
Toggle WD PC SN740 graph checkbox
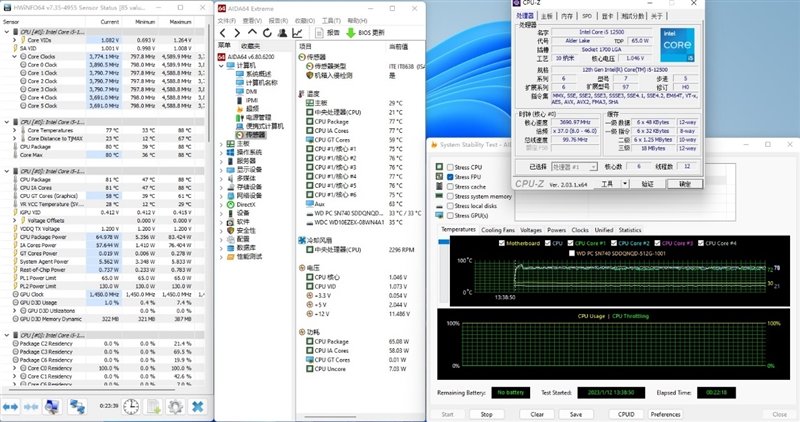tap(571, 253)
